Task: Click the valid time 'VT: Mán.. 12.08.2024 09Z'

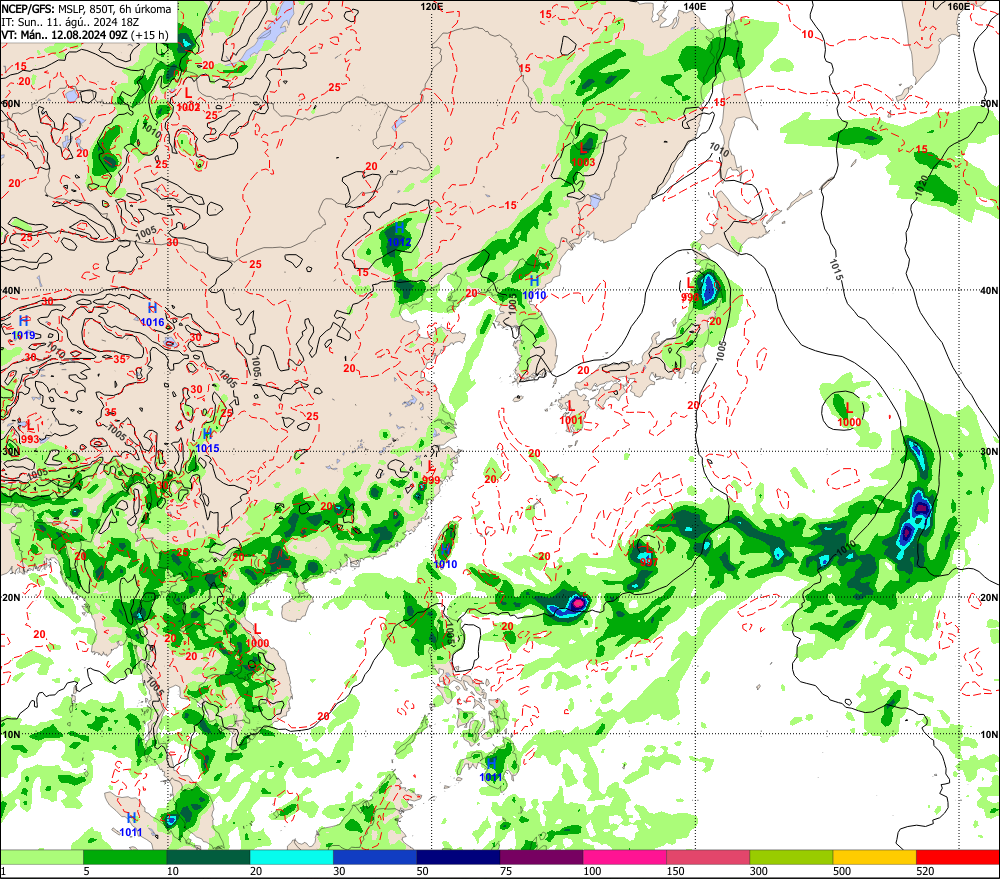Action: coord(64,34)
